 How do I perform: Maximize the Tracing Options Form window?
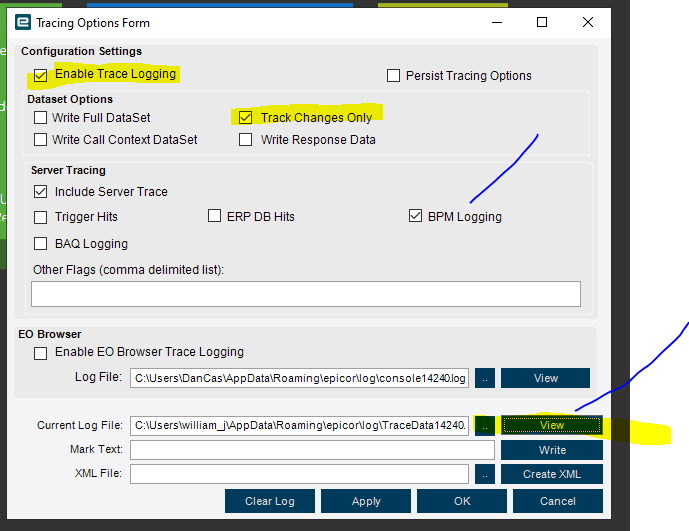(542, 22)
